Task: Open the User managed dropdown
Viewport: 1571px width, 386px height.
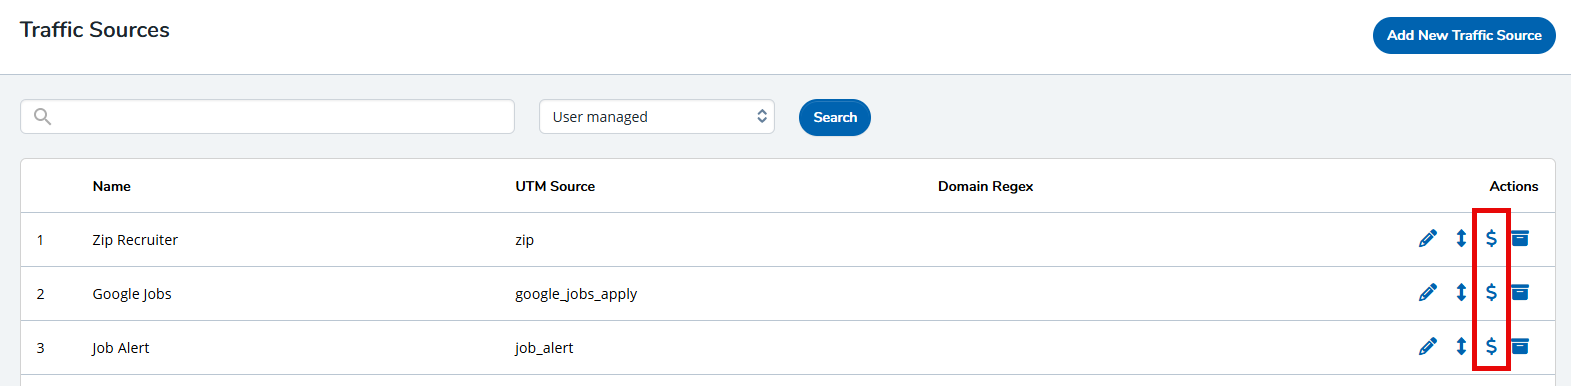Action: [x=657, y=117]
